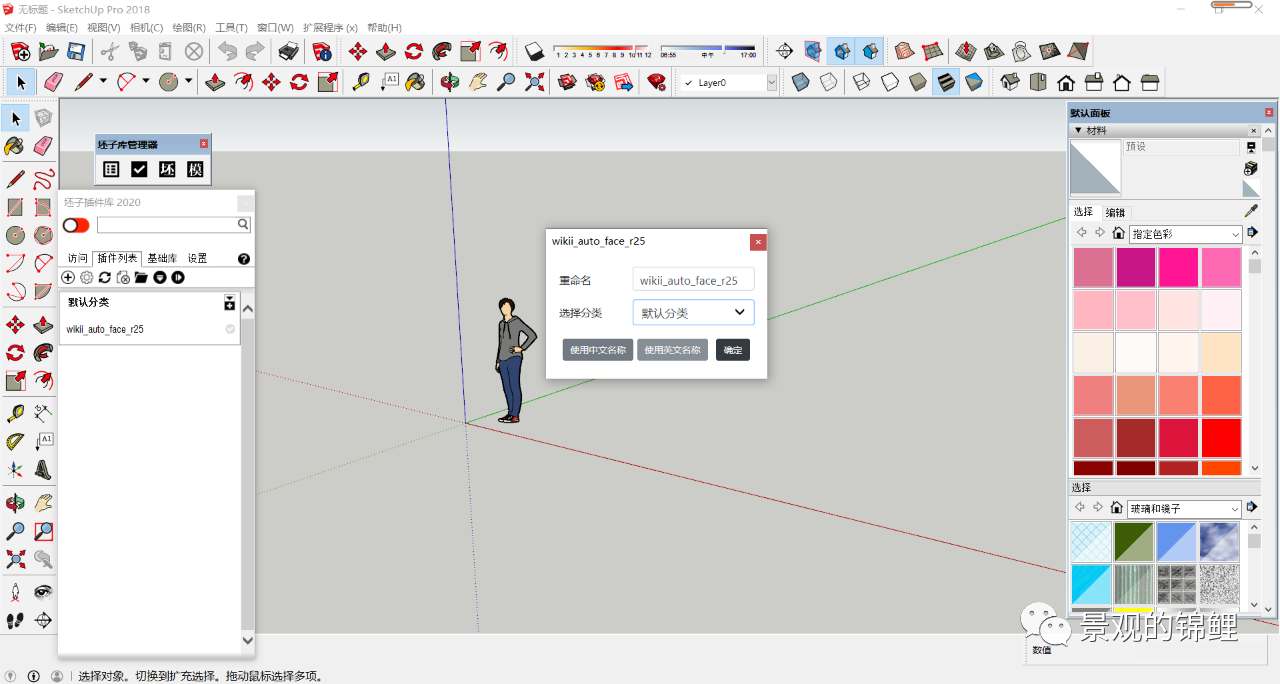The width and height of the screenshot is (1280, 684).
Task: Open the 指定色彩 material library dropdown
Action: coord(1185,234)
